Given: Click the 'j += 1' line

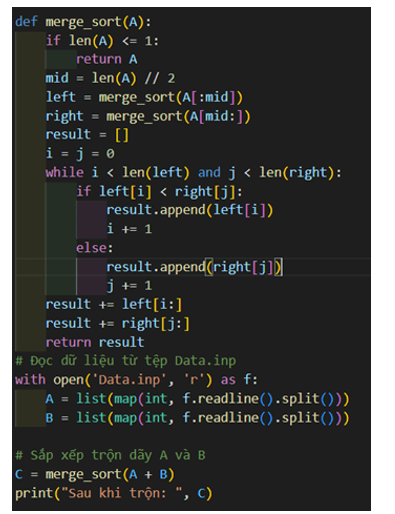Looking at the screenshot, I should click(x=129, y=286).
